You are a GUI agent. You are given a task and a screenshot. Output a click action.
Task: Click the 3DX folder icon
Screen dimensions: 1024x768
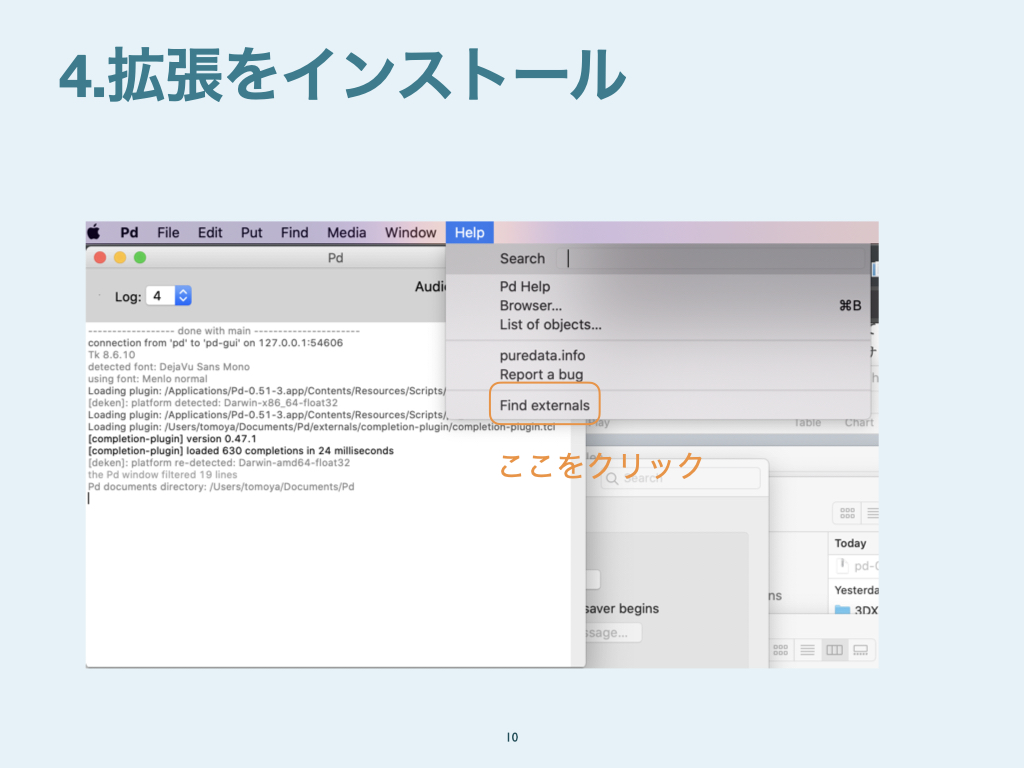(x=843, y=610)
